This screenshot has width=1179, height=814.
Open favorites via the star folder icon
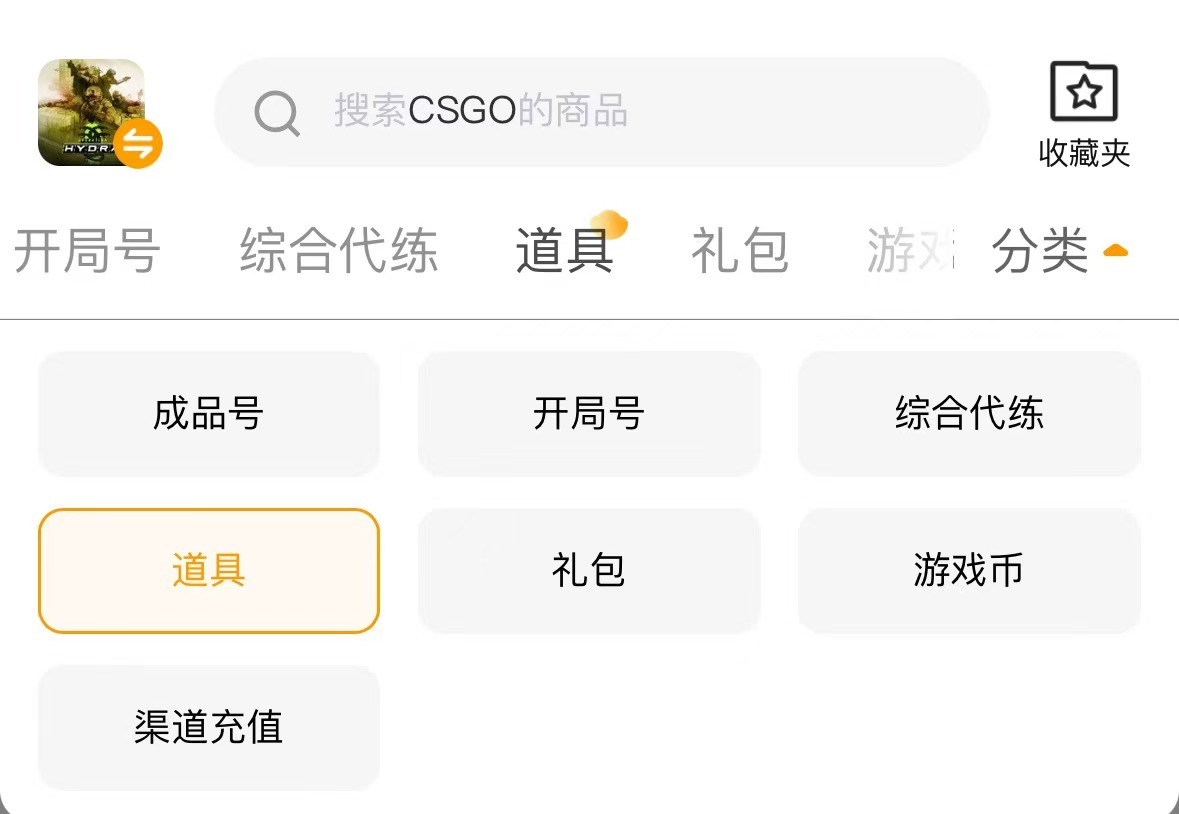click(x=1084, y=93)
